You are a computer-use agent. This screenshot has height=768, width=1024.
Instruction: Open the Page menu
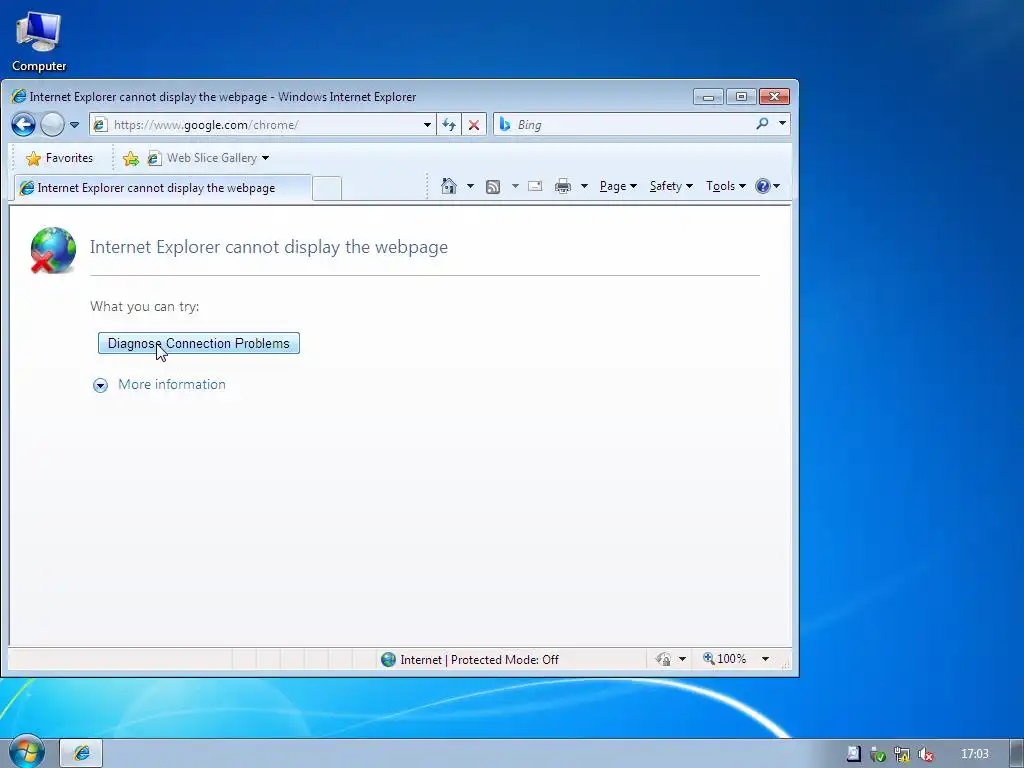[618, 186]
